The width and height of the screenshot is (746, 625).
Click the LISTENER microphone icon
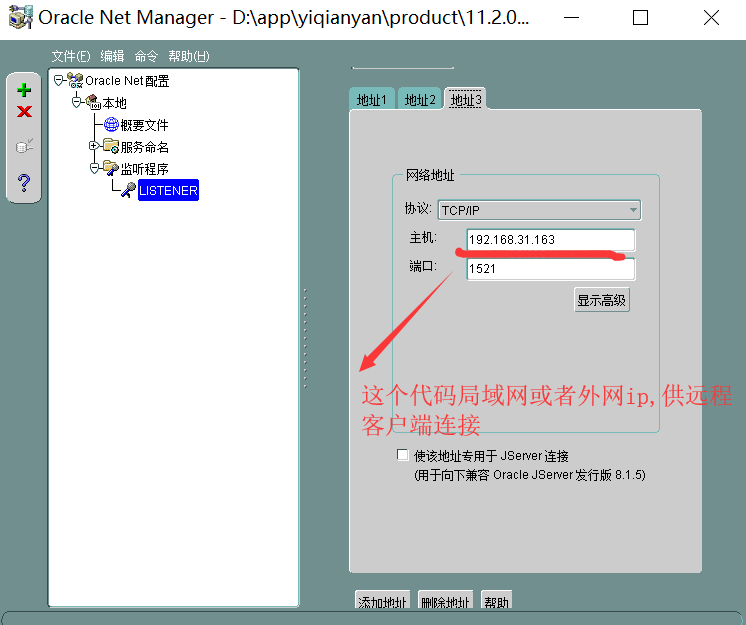128,190
